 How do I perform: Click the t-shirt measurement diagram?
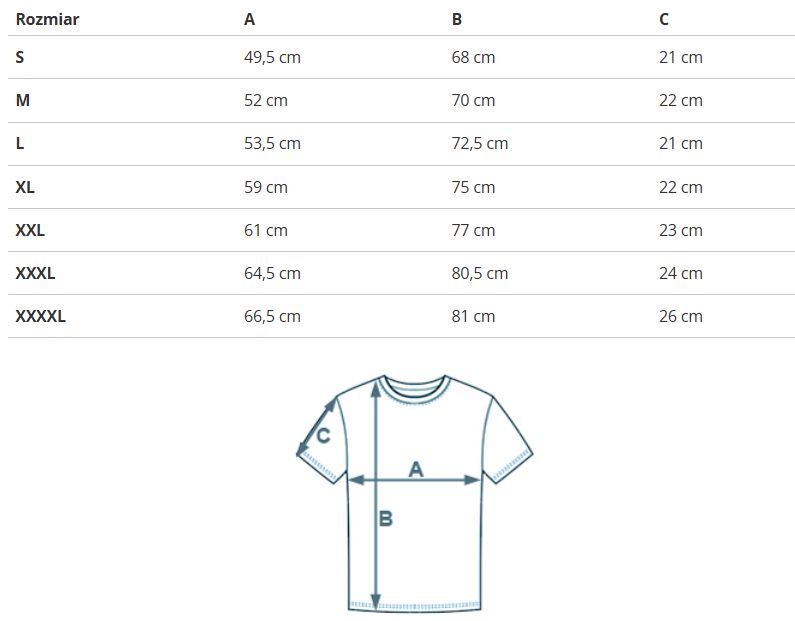(414, 492)
